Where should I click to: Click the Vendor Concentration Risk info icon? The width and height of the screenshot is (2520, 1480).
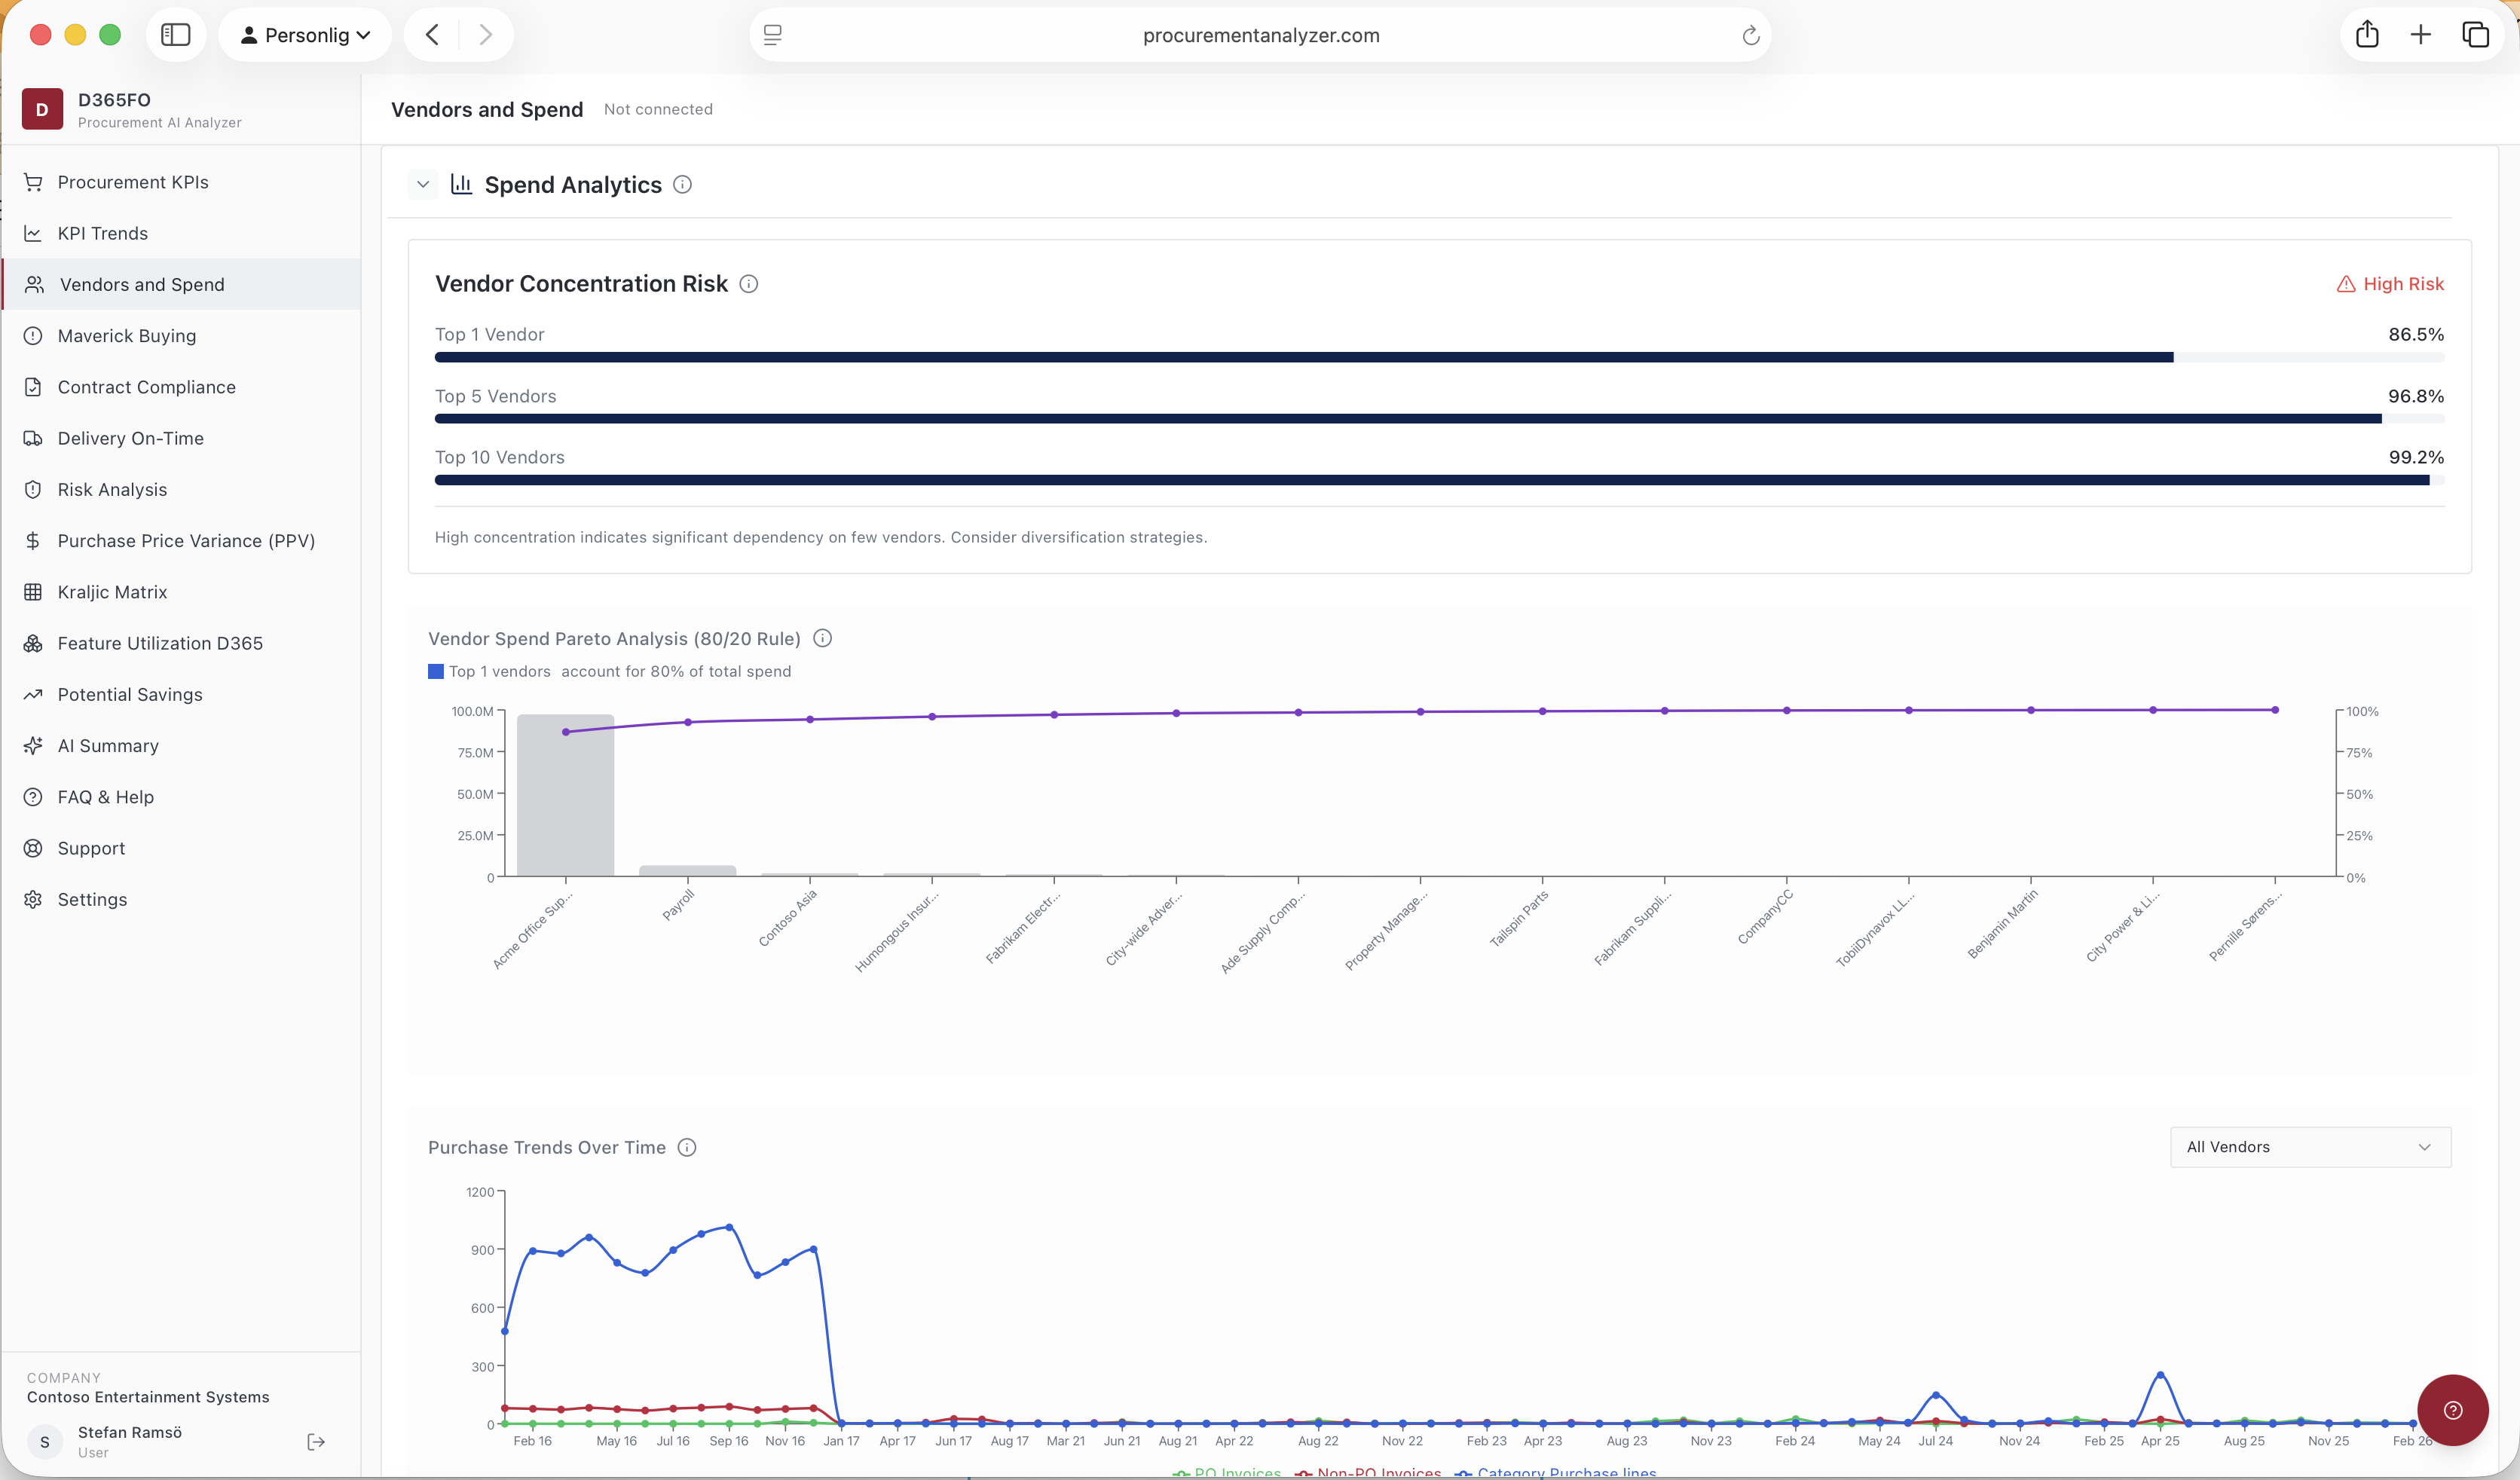[748, 284]
